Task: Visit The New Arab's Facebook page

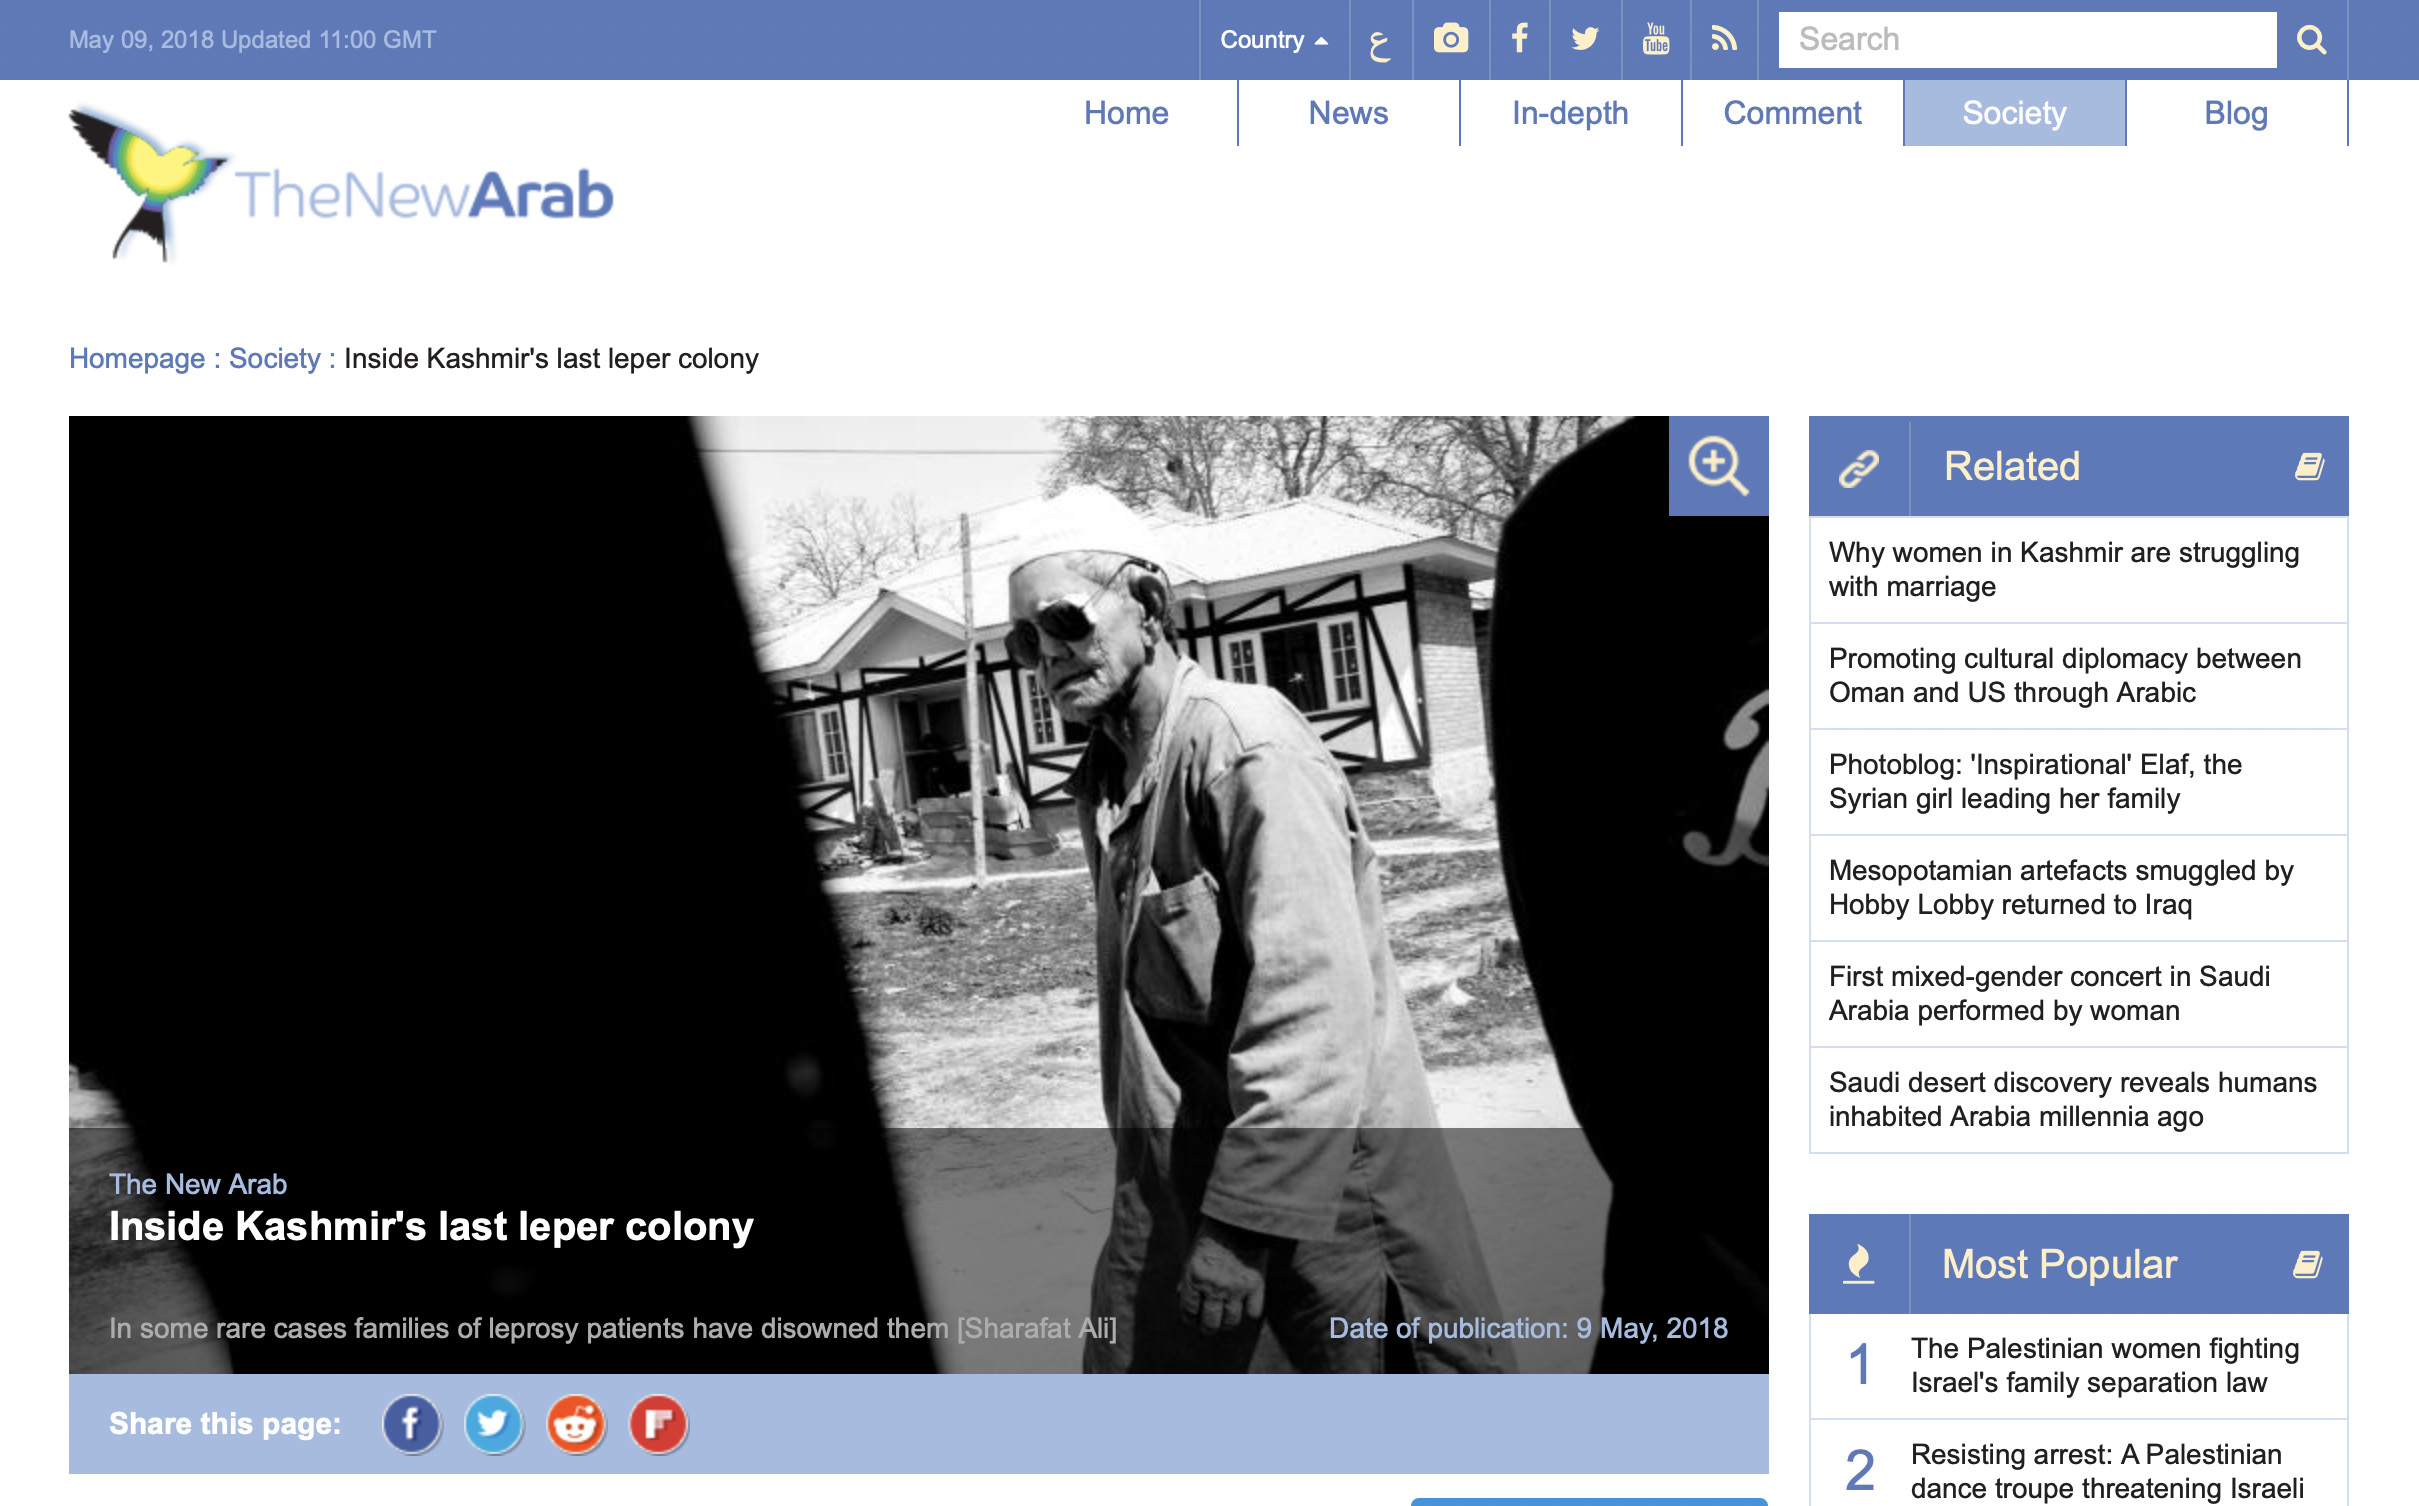Action: (1520, 39)
